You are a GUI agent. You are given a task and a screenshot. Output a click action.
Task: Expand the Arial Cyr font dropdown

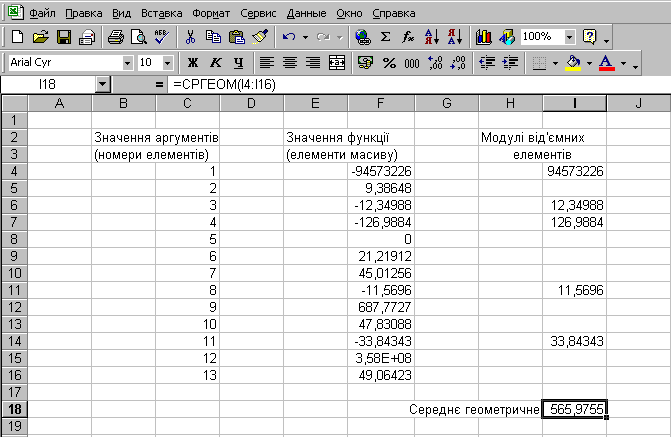[x=128, y=63]
